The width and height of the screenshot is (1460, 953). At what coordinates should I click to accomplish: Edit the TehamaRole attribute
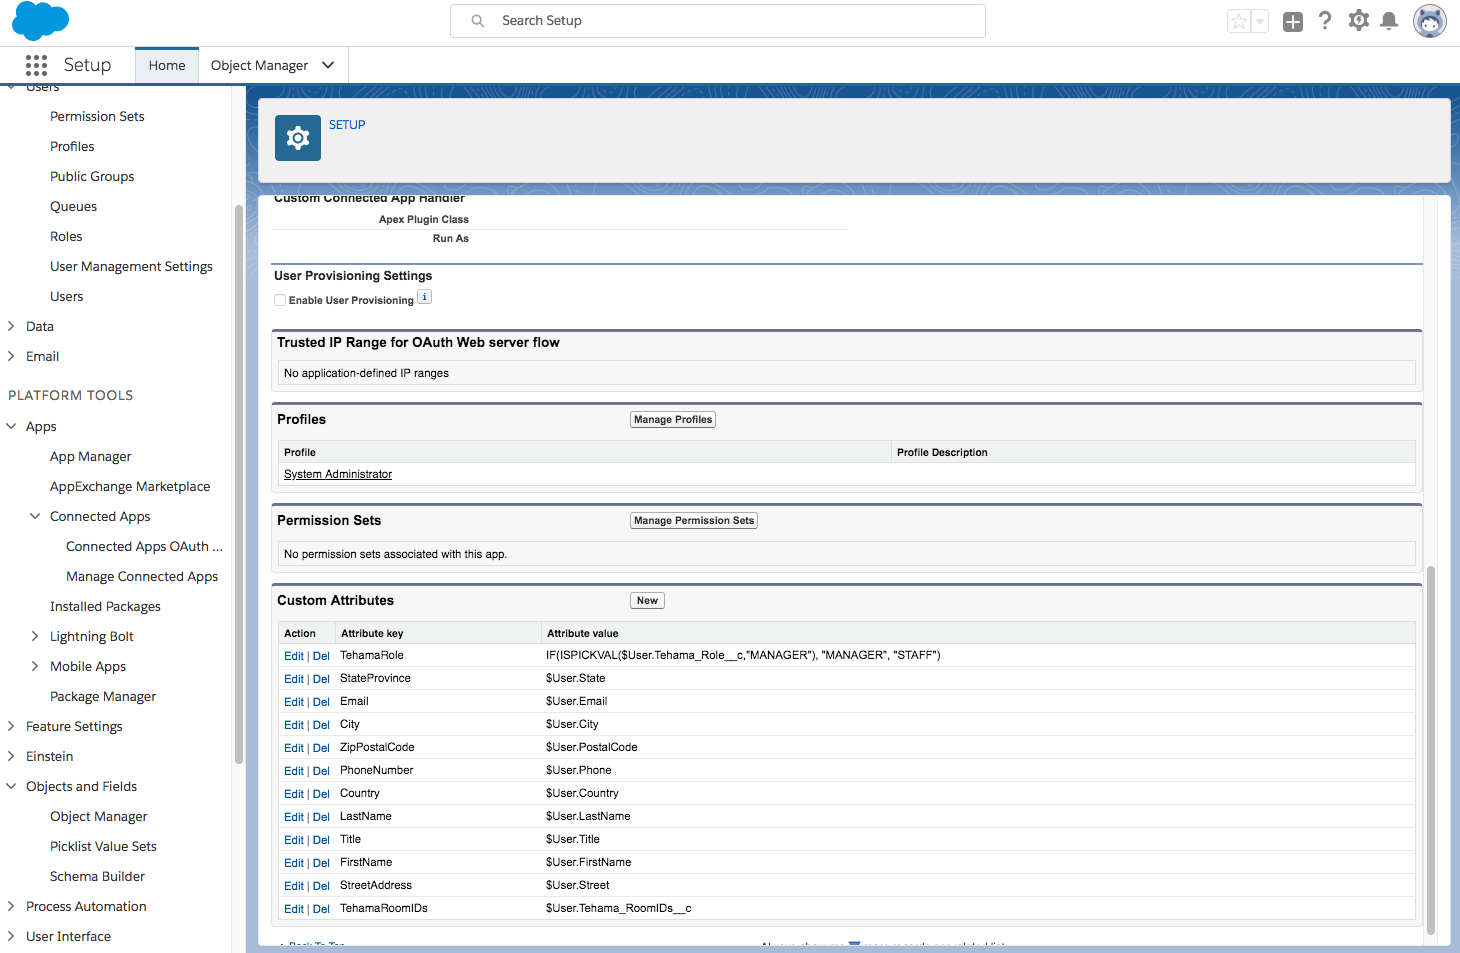pyautogui.click(x=293, y=656)
